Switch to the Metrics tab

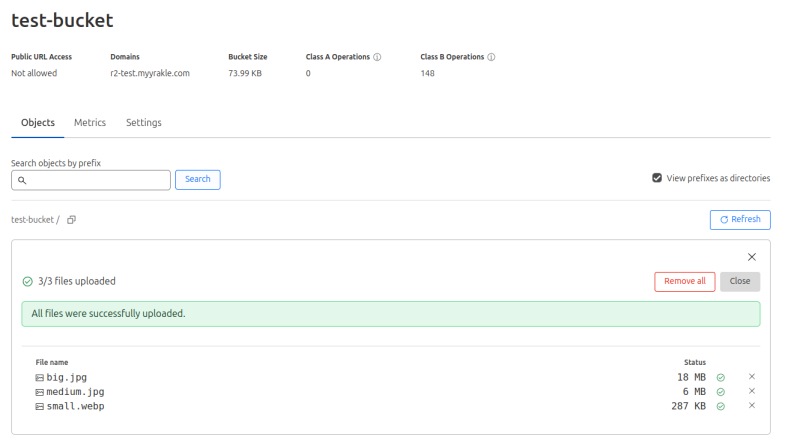[90, 123]
